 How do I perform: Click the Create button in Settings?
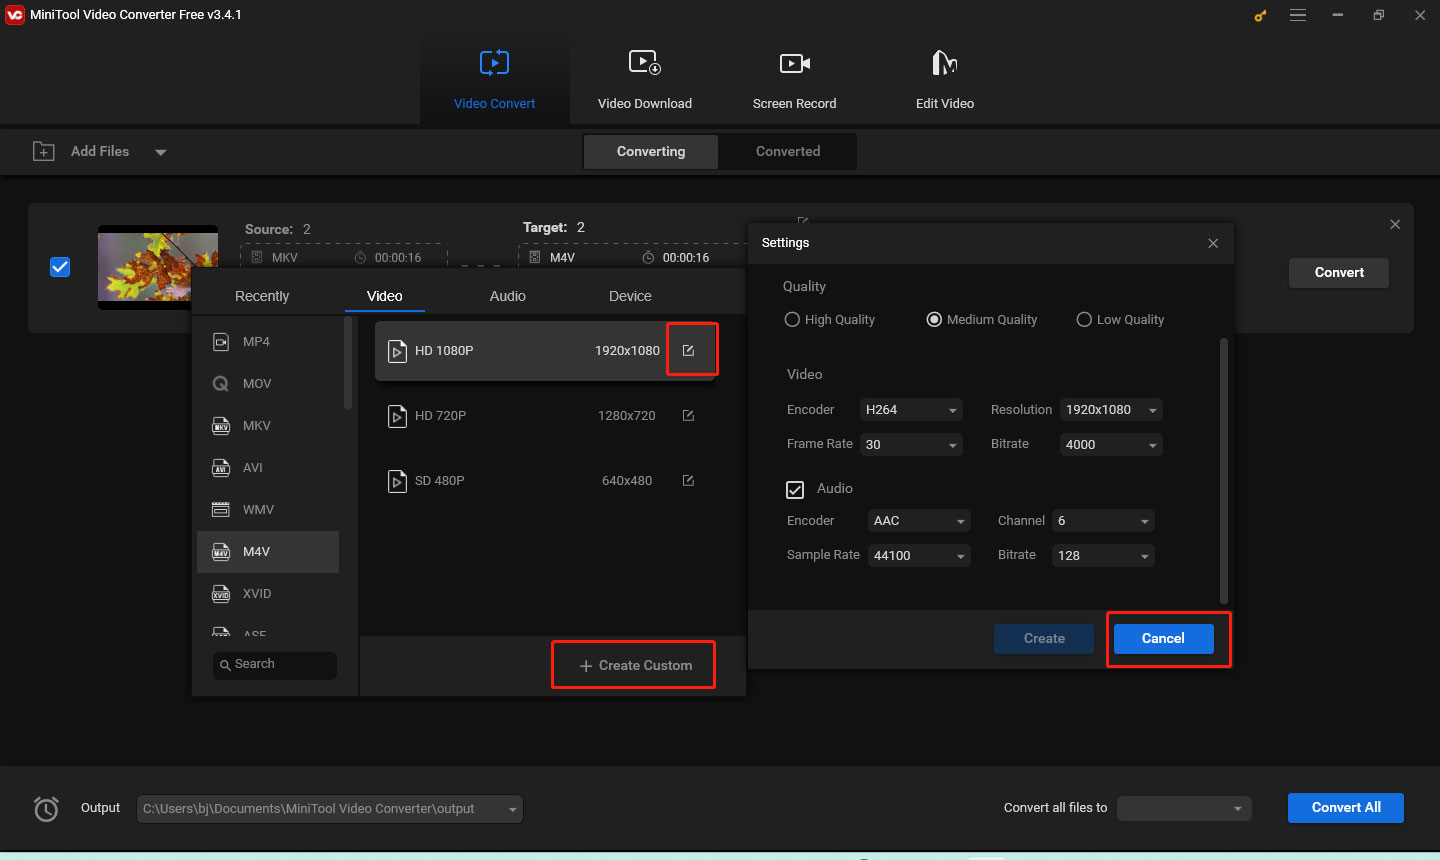click(1044, 639)
